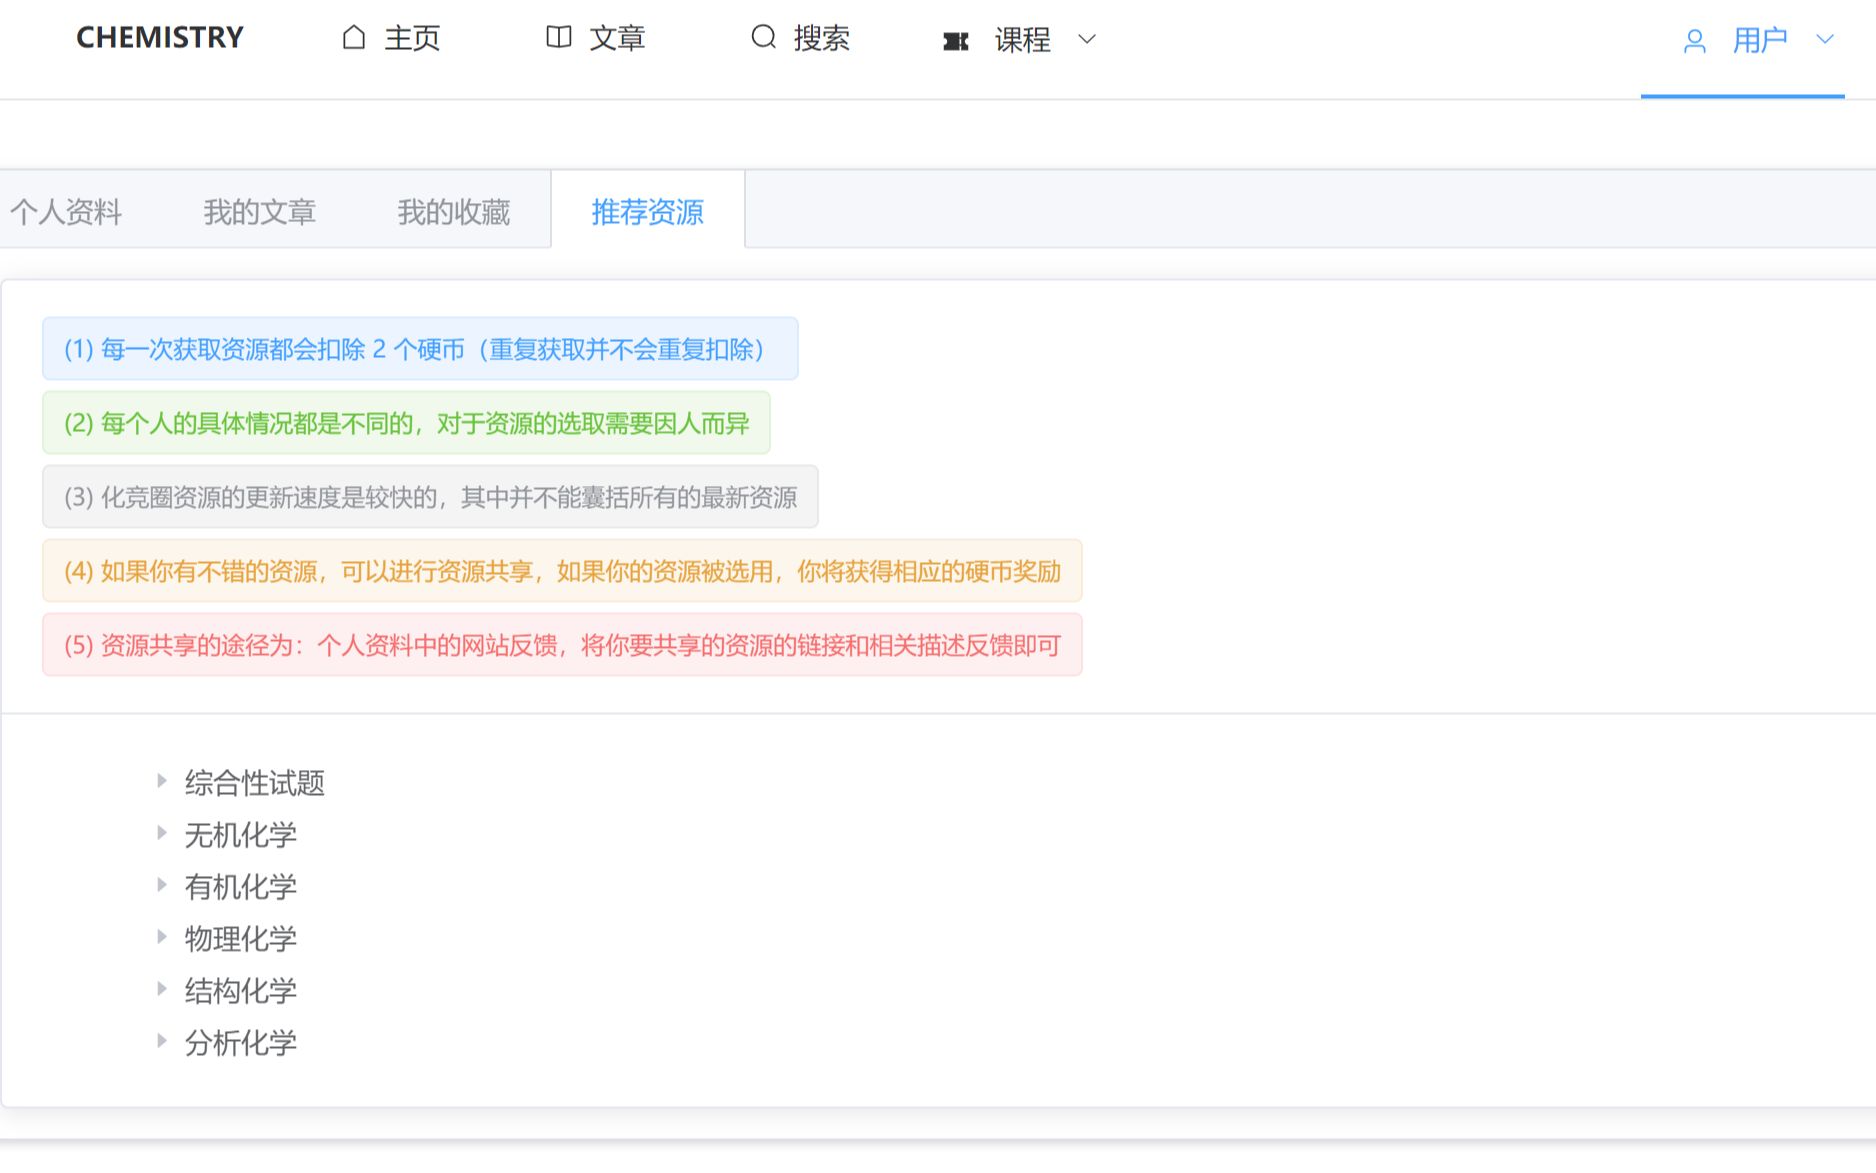Select the 推荐资源 tab
This screenshot has height=1173, width=1876.
click(648, 212)
